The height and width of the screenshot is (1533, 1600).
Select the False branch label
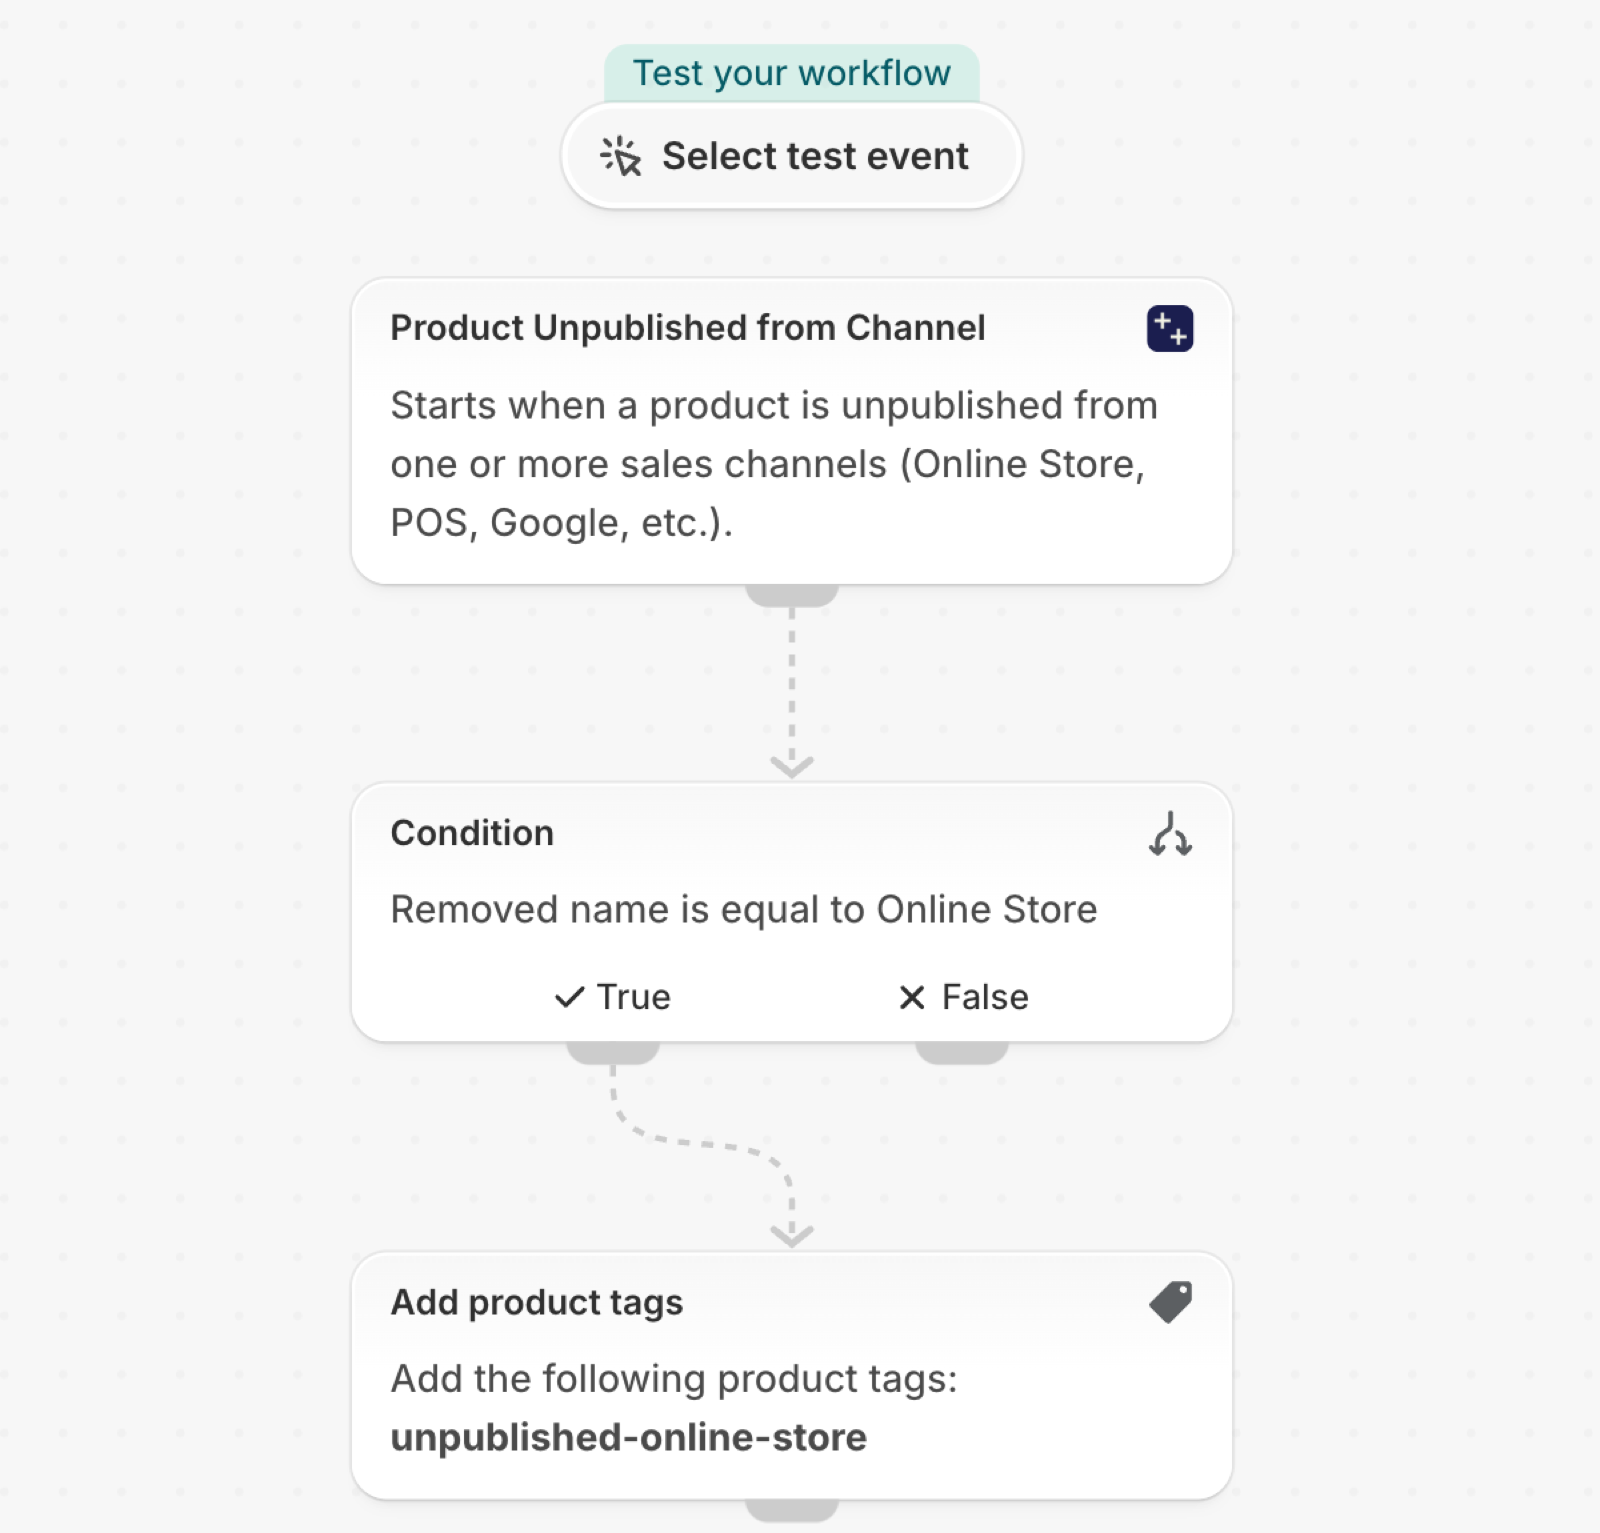click(985, 997)
